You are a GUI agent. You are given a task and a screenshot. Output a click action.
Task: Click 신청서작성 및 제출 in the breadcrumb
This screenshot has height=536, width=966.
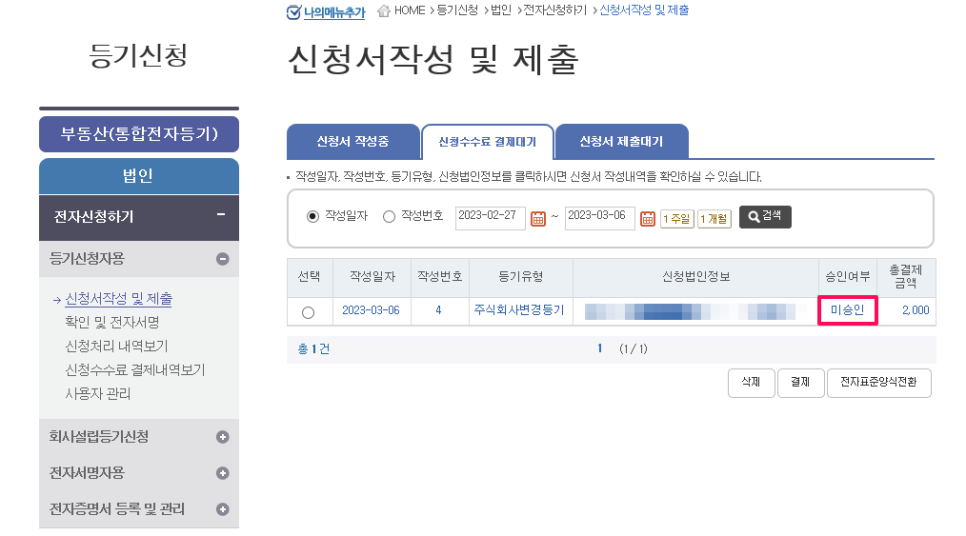pyautogui.click(x=644, y=10)
